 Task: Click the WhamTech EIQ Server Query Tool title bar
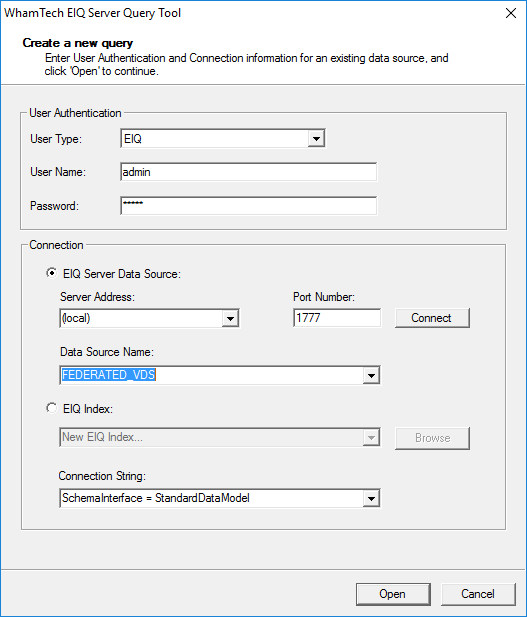pos(252,13)
